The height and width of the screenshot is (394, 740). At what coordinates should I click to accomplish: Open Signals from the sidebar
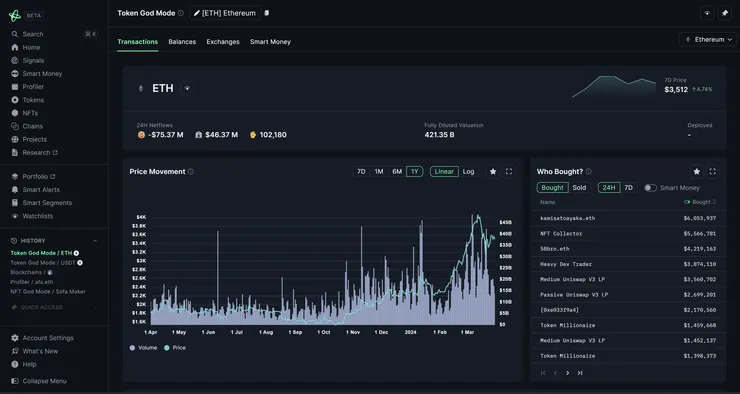[33, 60]
